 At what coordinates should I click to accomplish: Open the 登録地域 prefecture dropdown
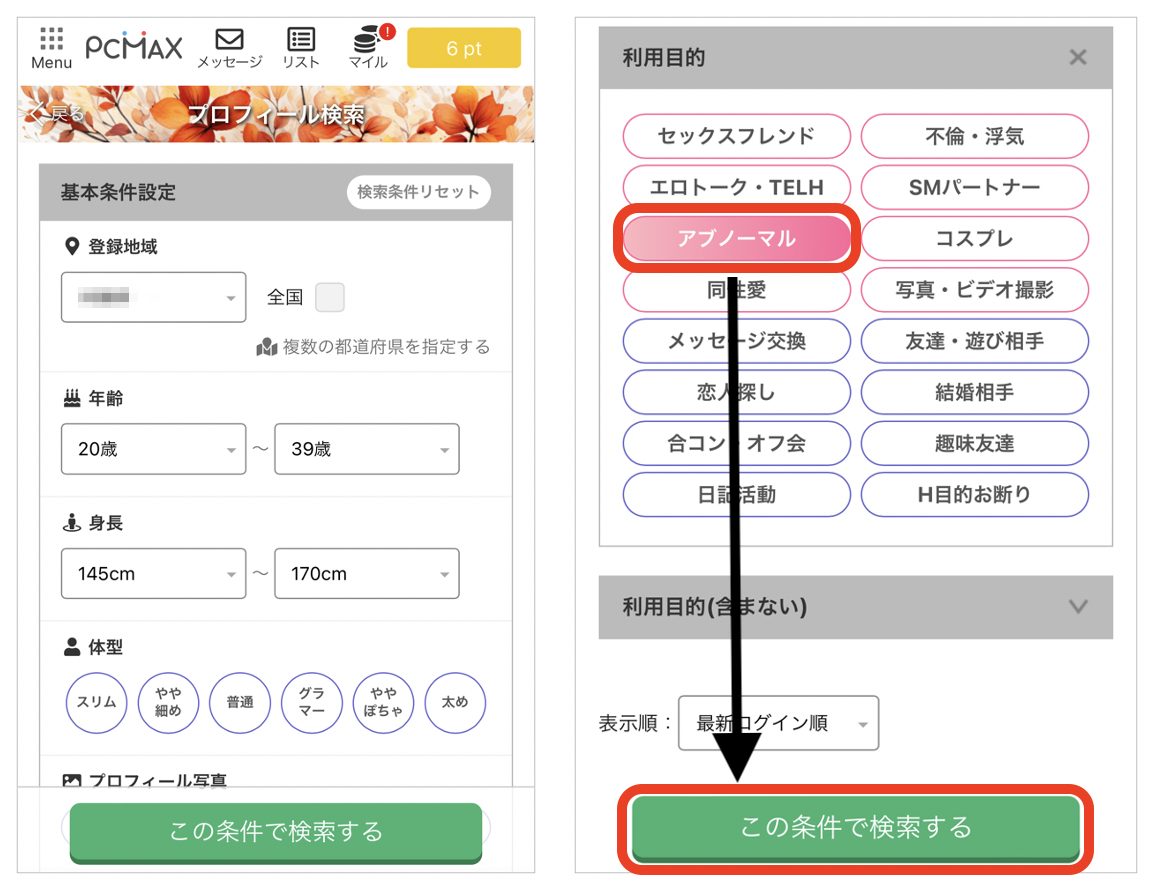click(153, 297)
